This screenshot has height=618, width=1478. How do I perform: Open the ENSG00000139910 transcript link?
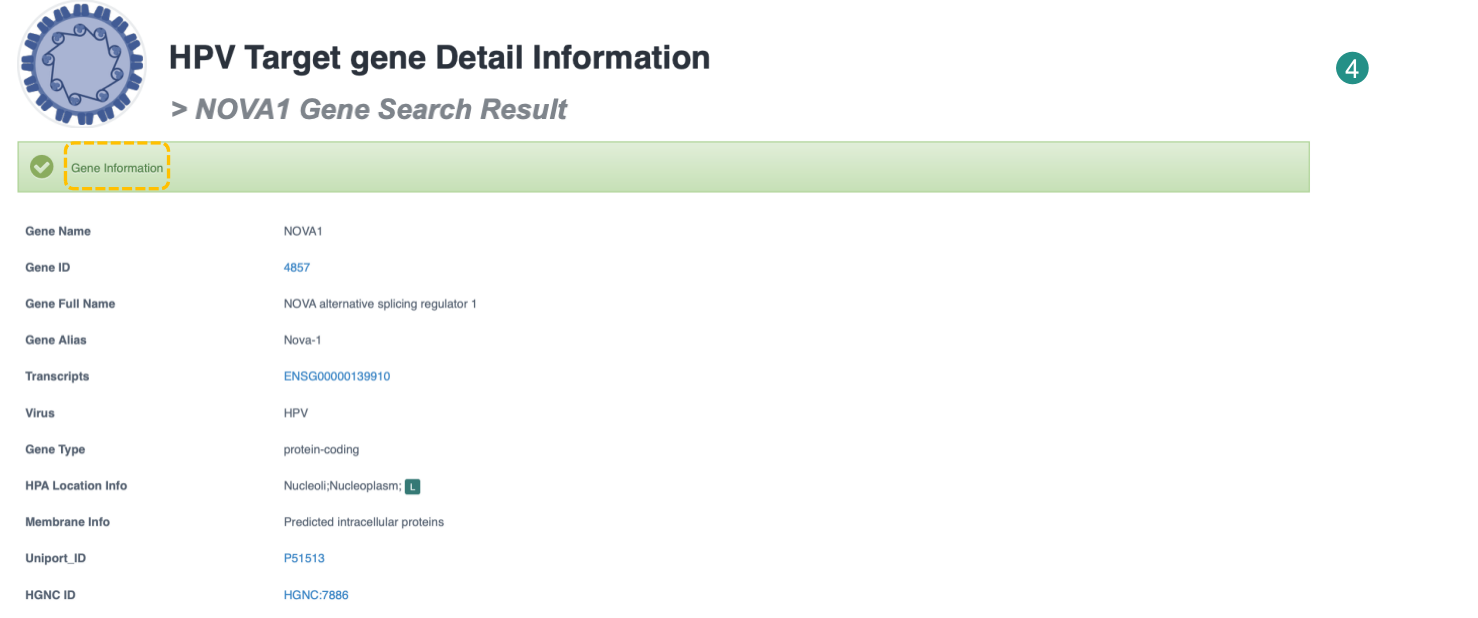tap(337, 377)
